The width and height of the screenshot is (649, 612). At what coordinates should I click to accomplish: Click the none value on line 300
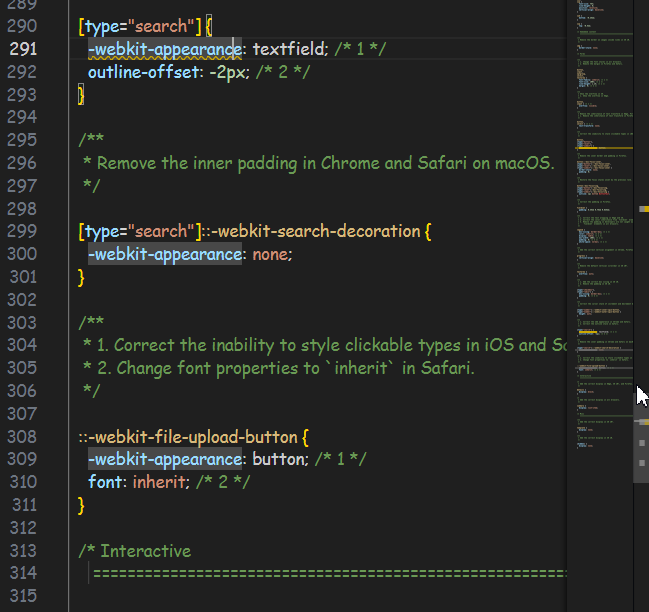[270, 254]
